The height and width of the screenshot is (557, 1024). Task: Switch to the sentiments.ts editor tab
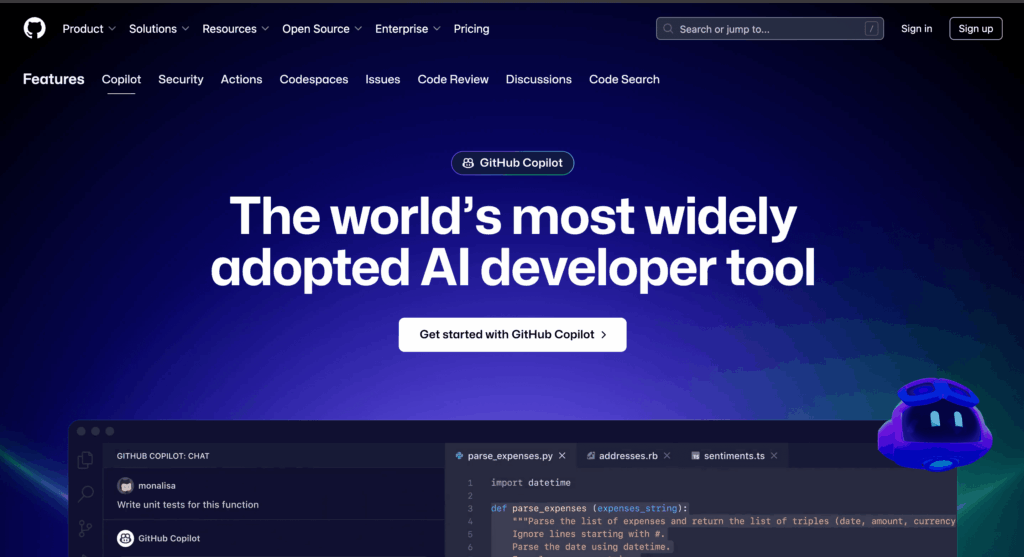click(733, 456)
